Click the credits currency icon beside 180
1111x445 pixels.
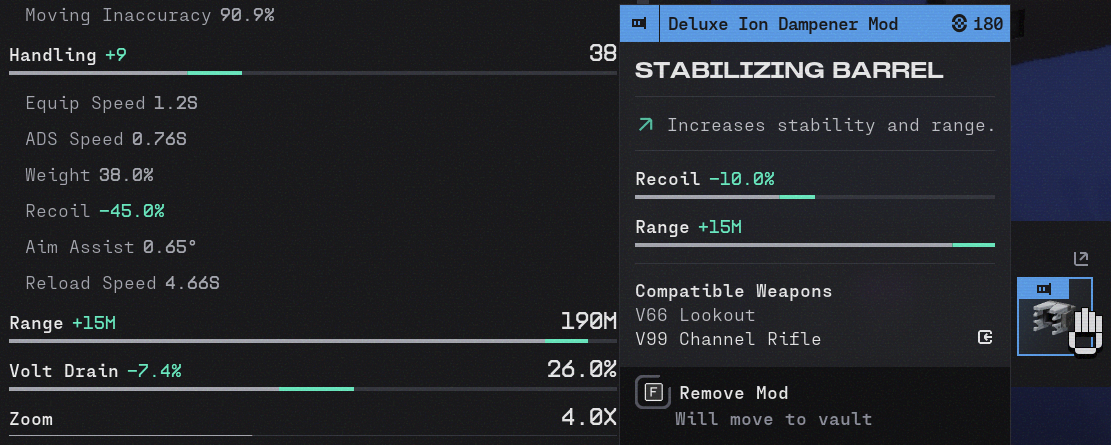pyautogui.click(x=959, y=24)
